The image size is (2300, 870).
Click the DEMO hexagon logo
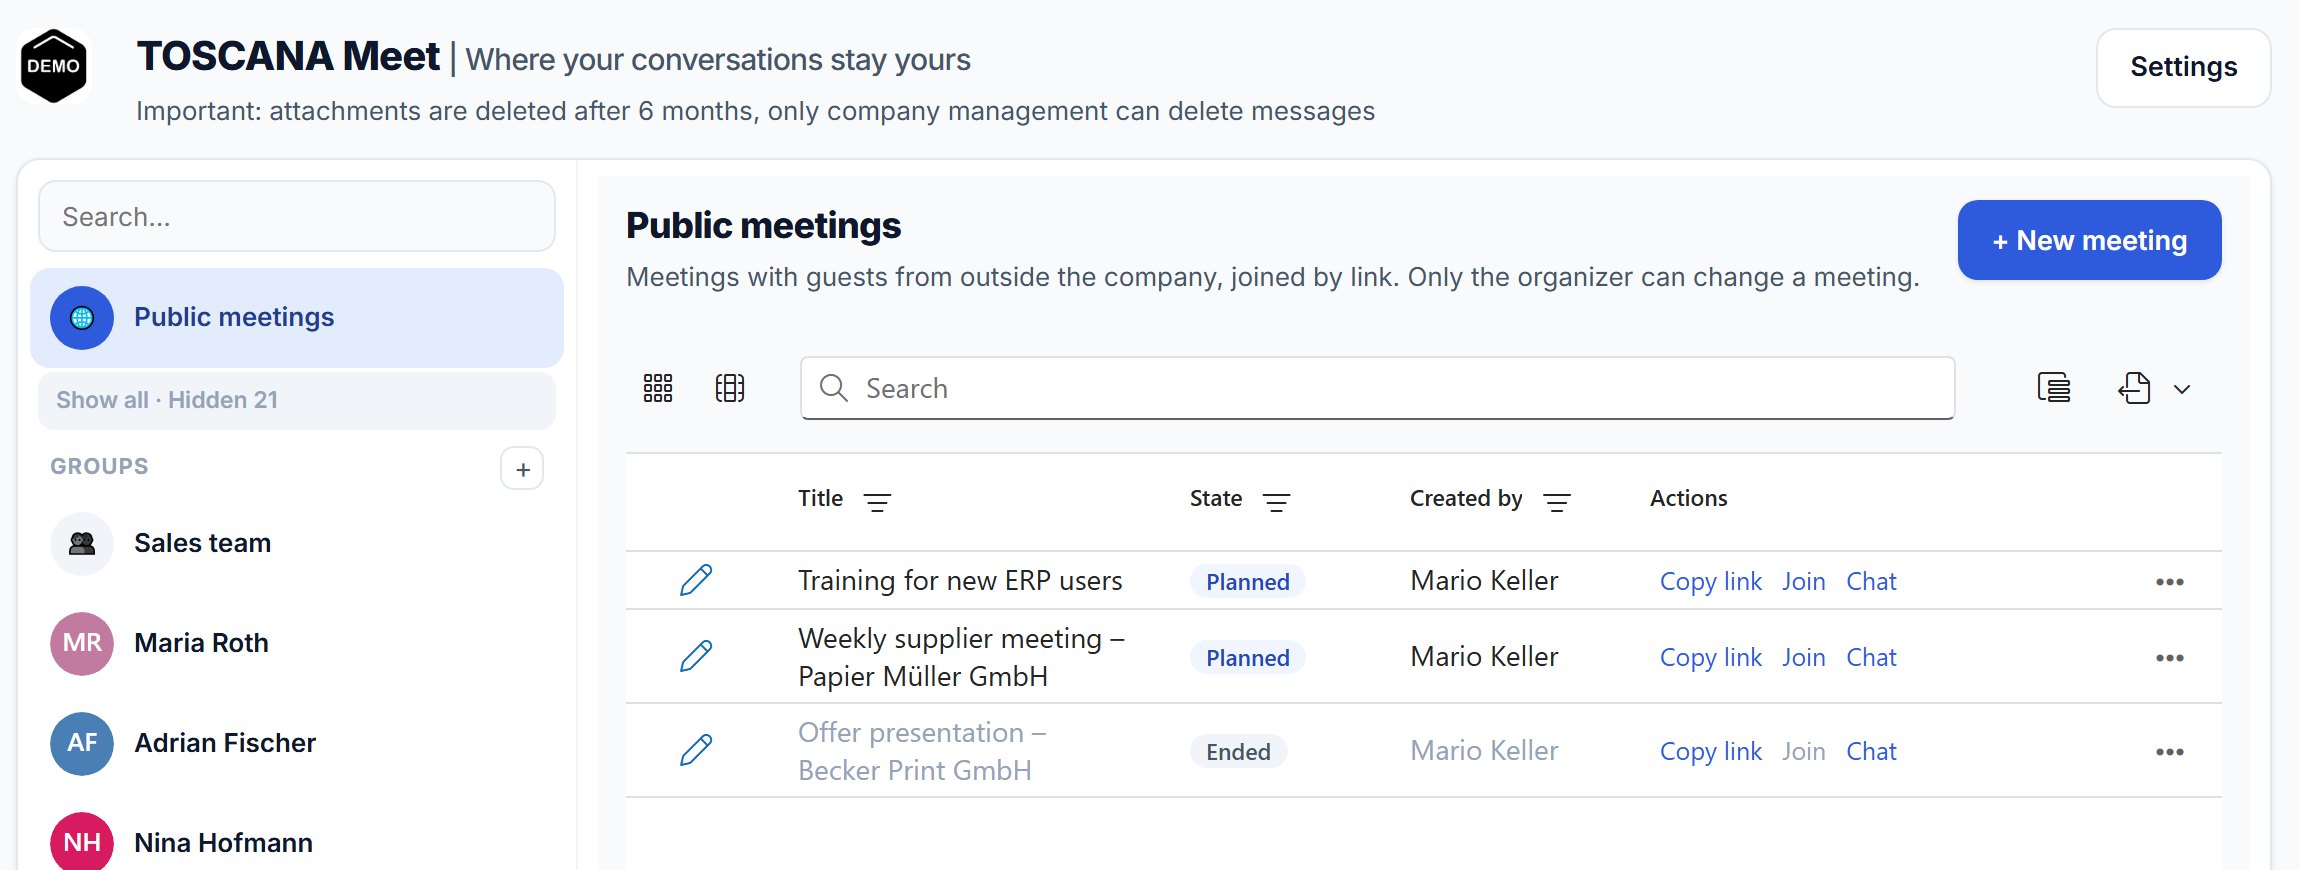click(54, 66)
